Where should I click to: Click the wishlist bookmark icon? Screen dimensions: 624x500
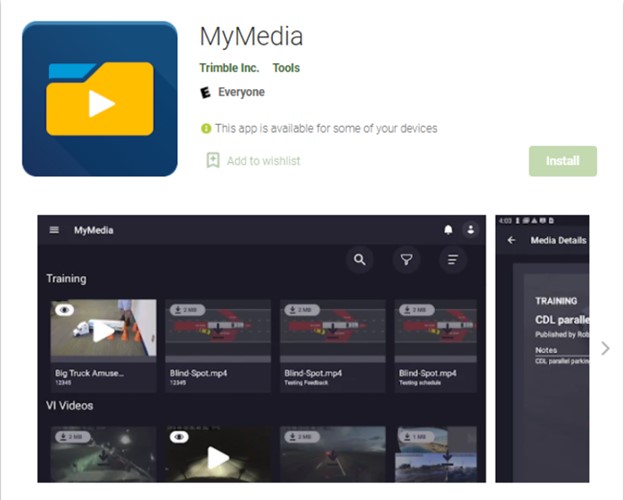click(x=213, y=160)
